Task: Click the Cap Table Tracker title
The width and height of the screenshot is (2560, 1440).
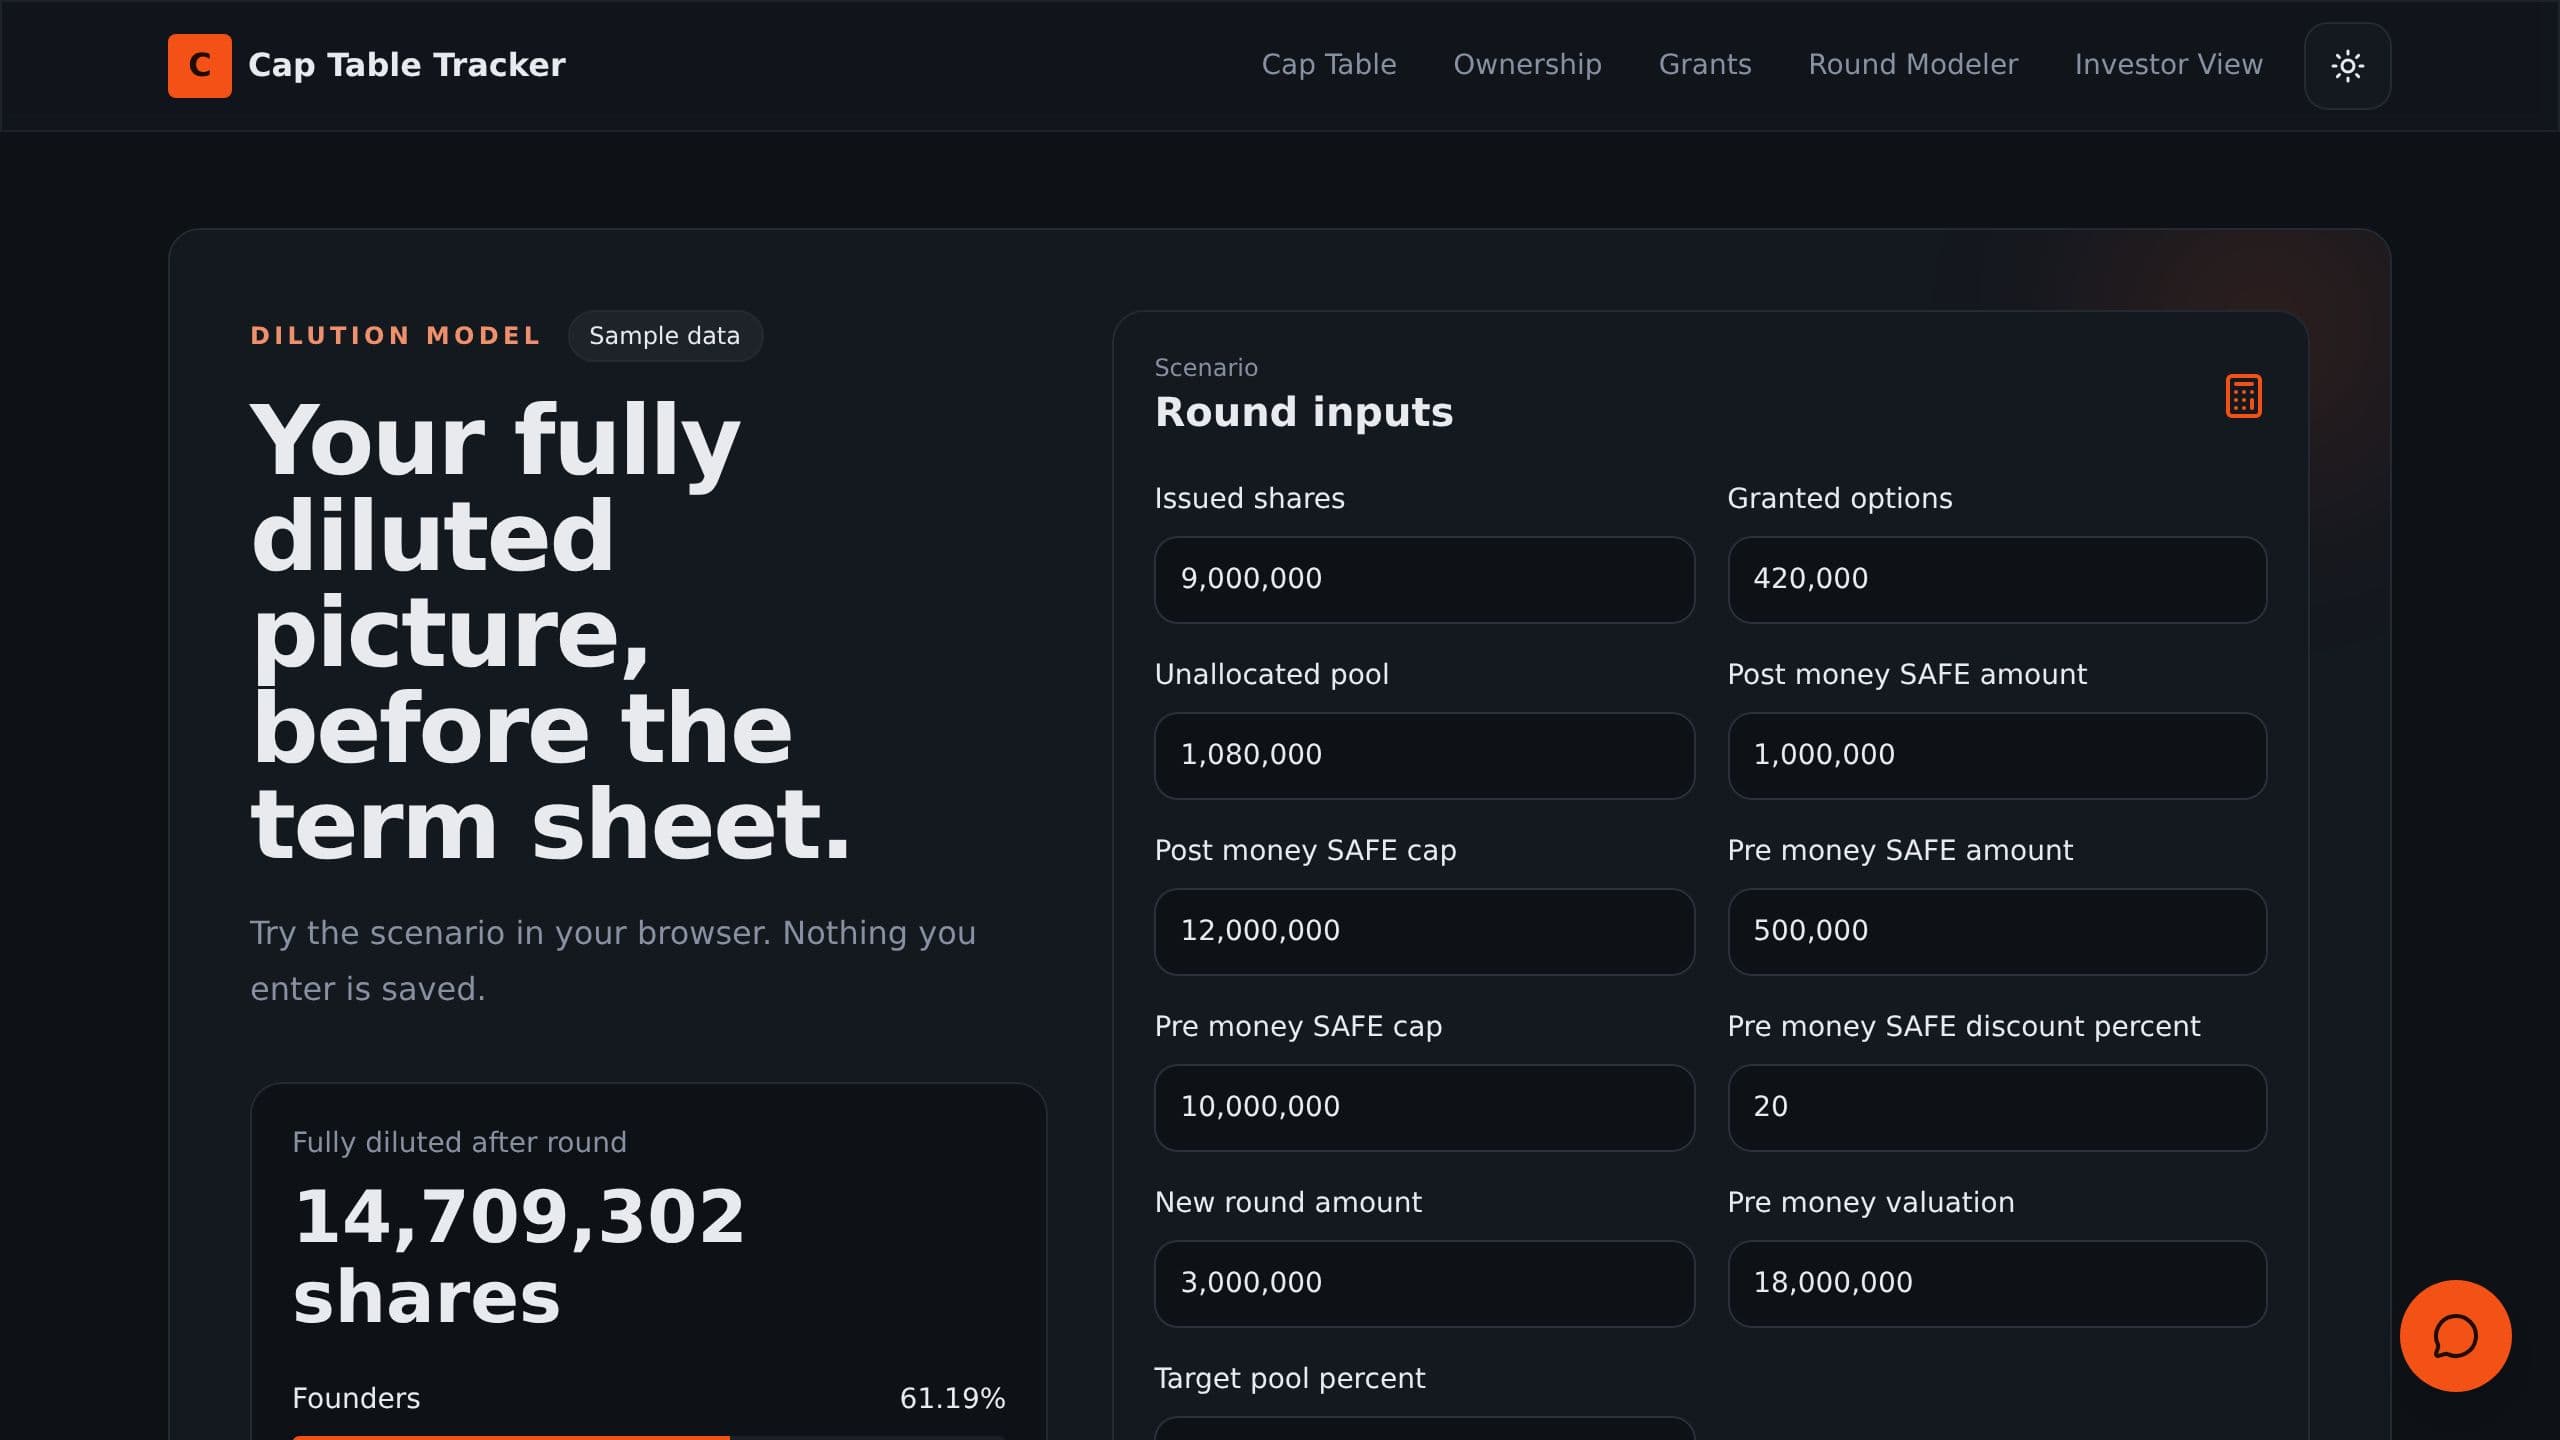Action: 407,65
